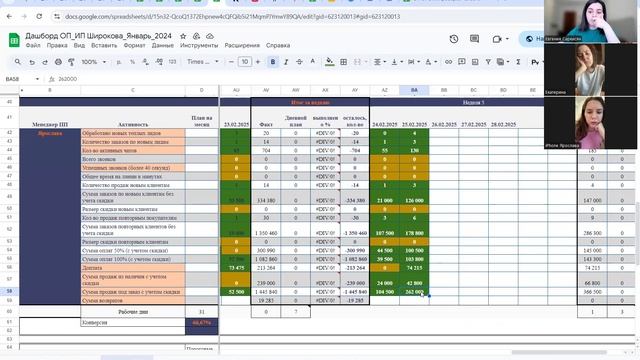
Task: Open the Правка menu
Action: (x=57, y=45)
